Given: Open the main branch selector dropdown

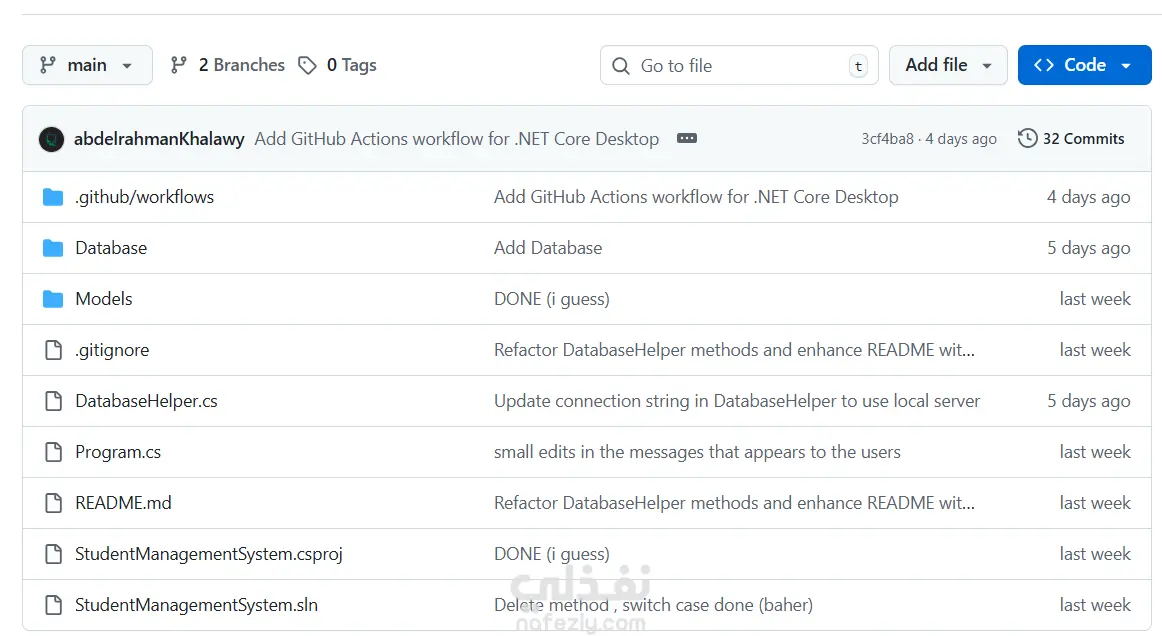Looking at the screenshot, I should click(x=87, y=65).
